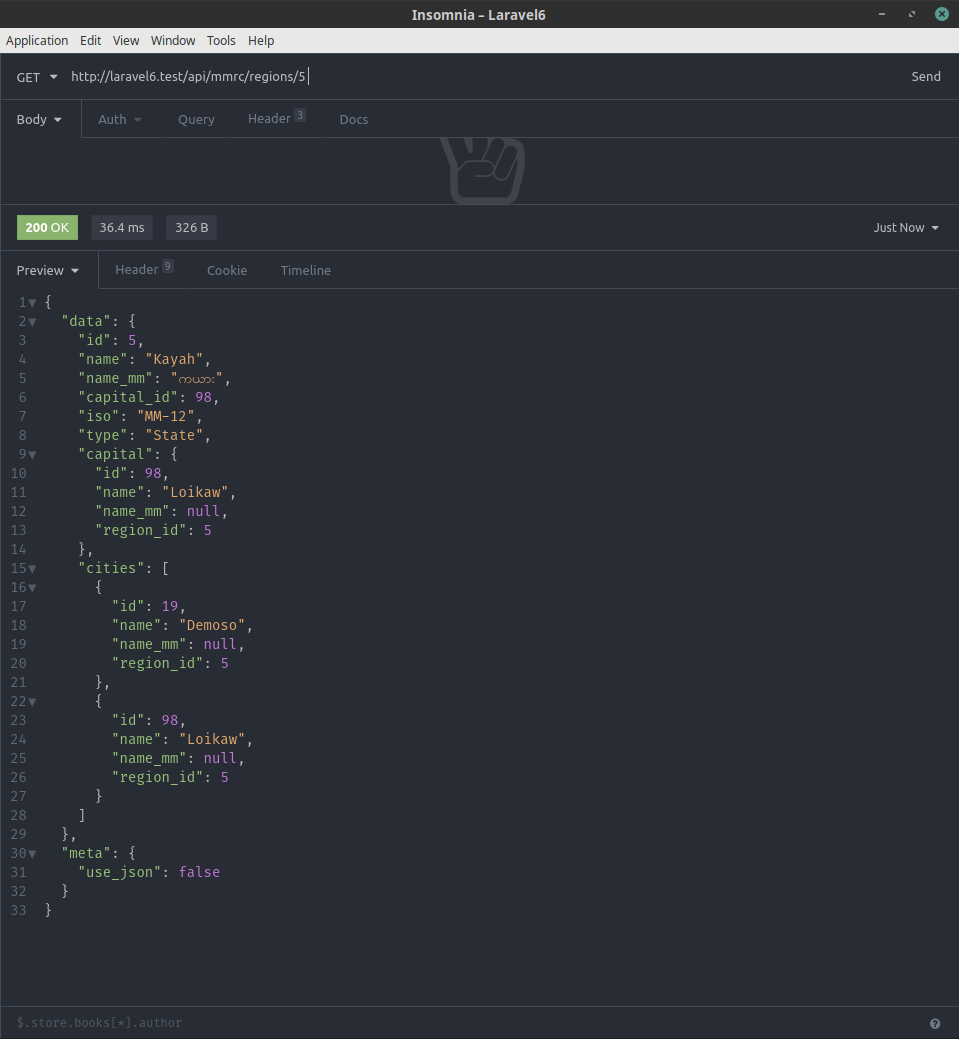Viewport: 959px width, 1039px height.
Task: Click the response filter field with $.store.books[*].author
Action: [x=464, y=1023]
